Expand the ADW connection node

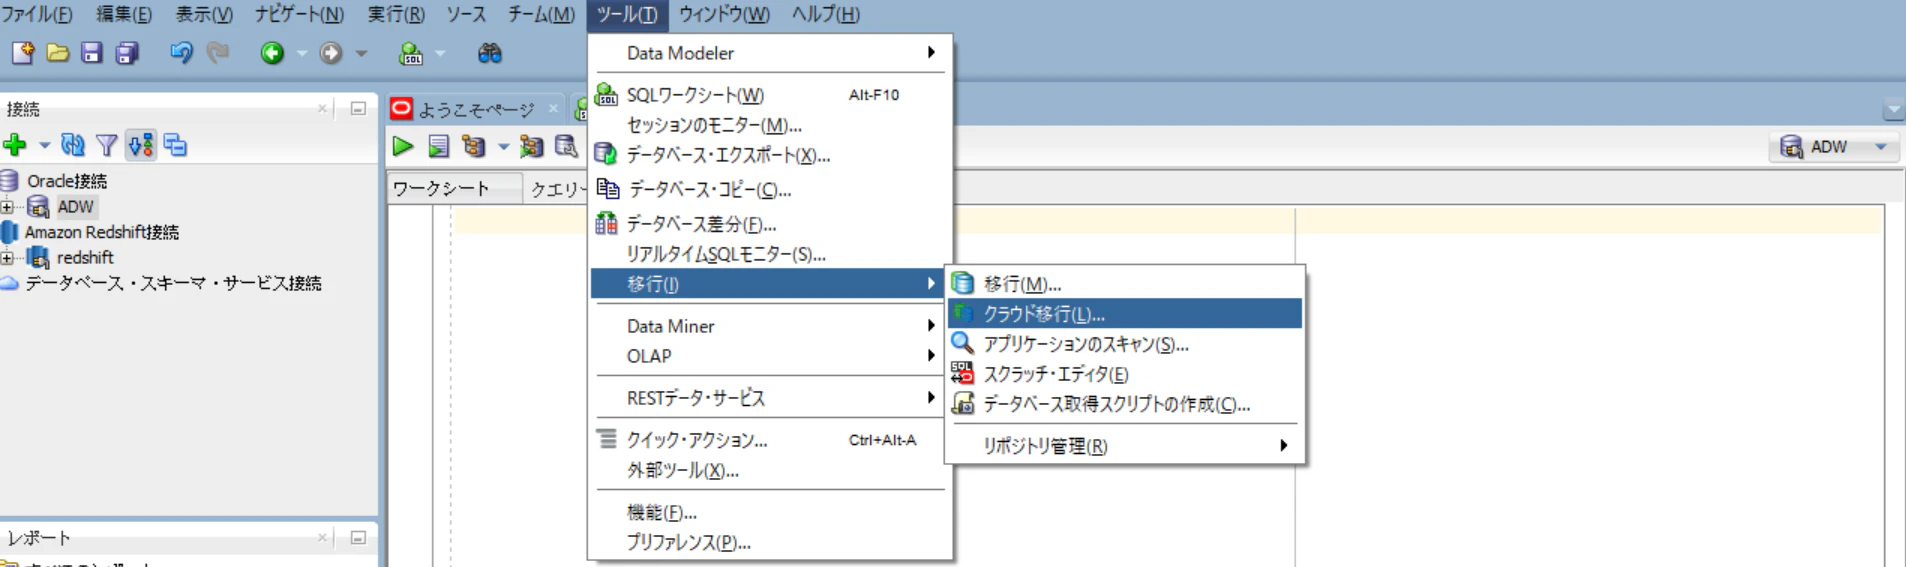coord(7,207)
